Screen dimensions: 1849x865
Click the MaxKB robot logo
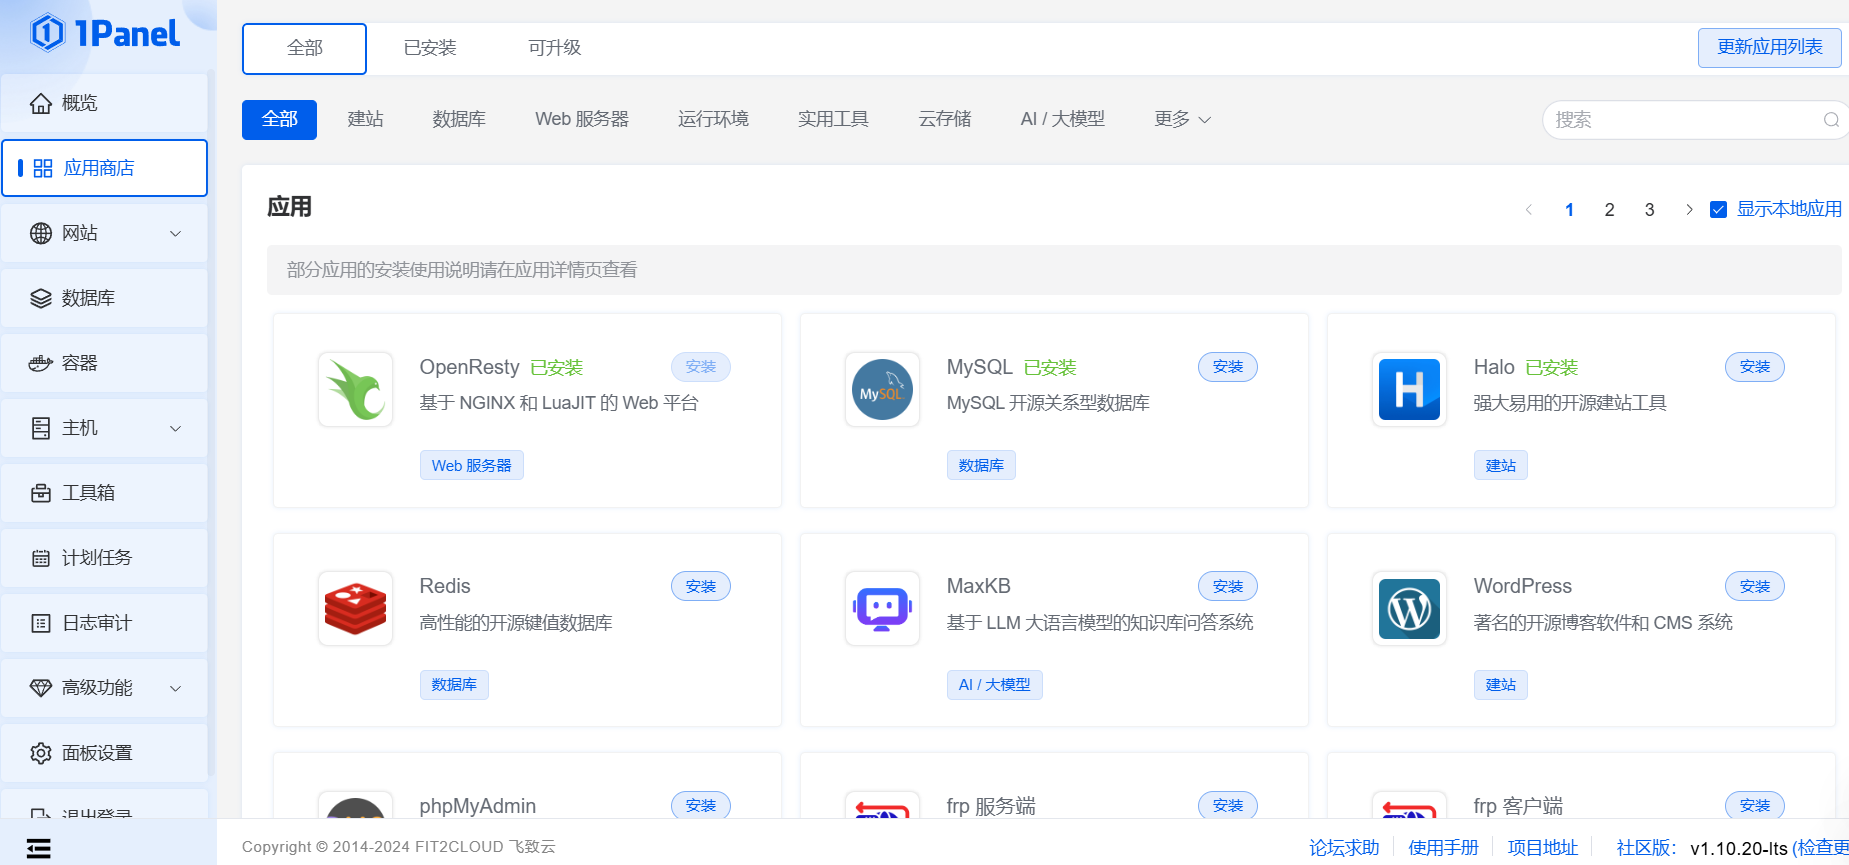(882, 608)
